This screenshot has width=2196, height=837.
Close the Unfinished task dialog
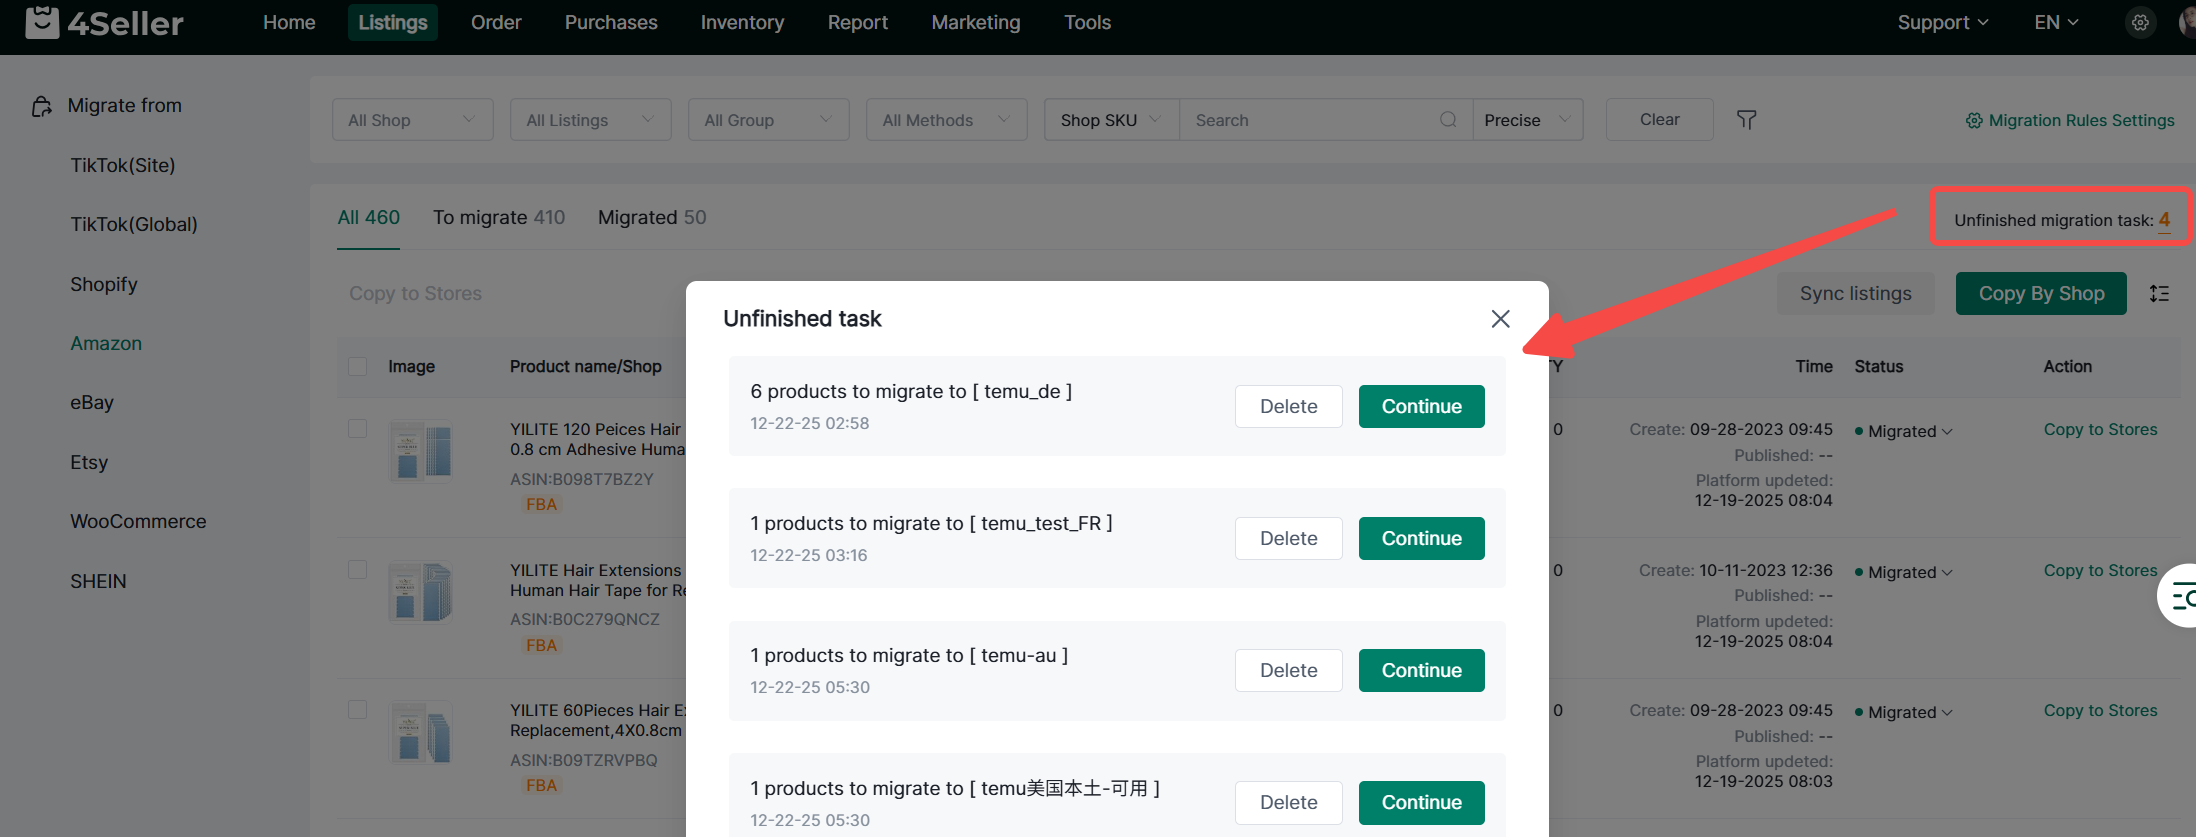(1500, 319)
